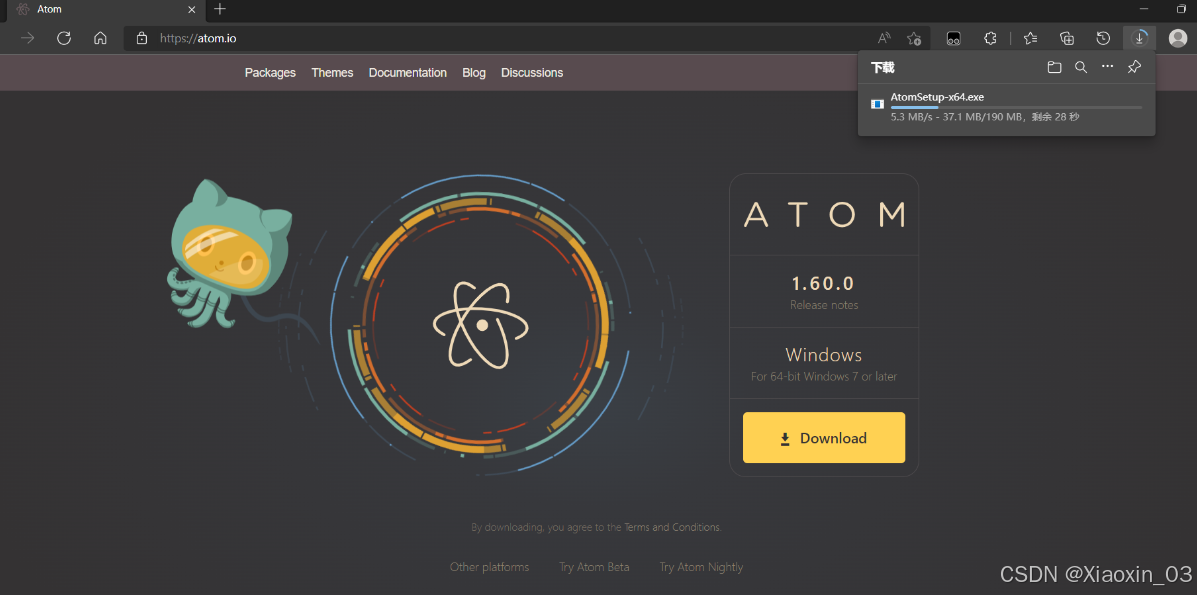
Task: Open the Try Atom Beta link
Action: [x=594, y=567]
